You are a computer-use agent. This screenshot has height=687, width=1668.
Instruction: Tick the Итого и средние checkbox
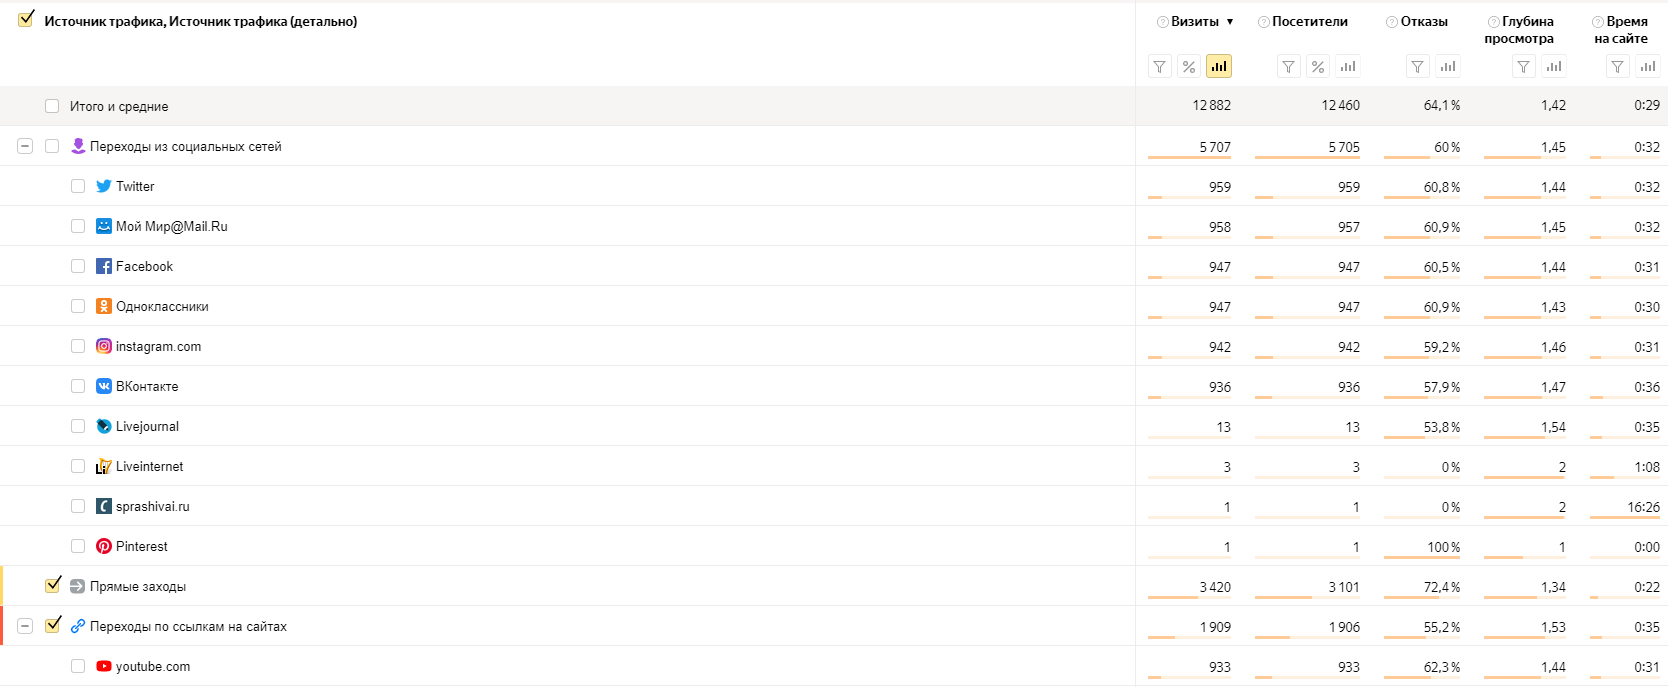coord(52,106)
